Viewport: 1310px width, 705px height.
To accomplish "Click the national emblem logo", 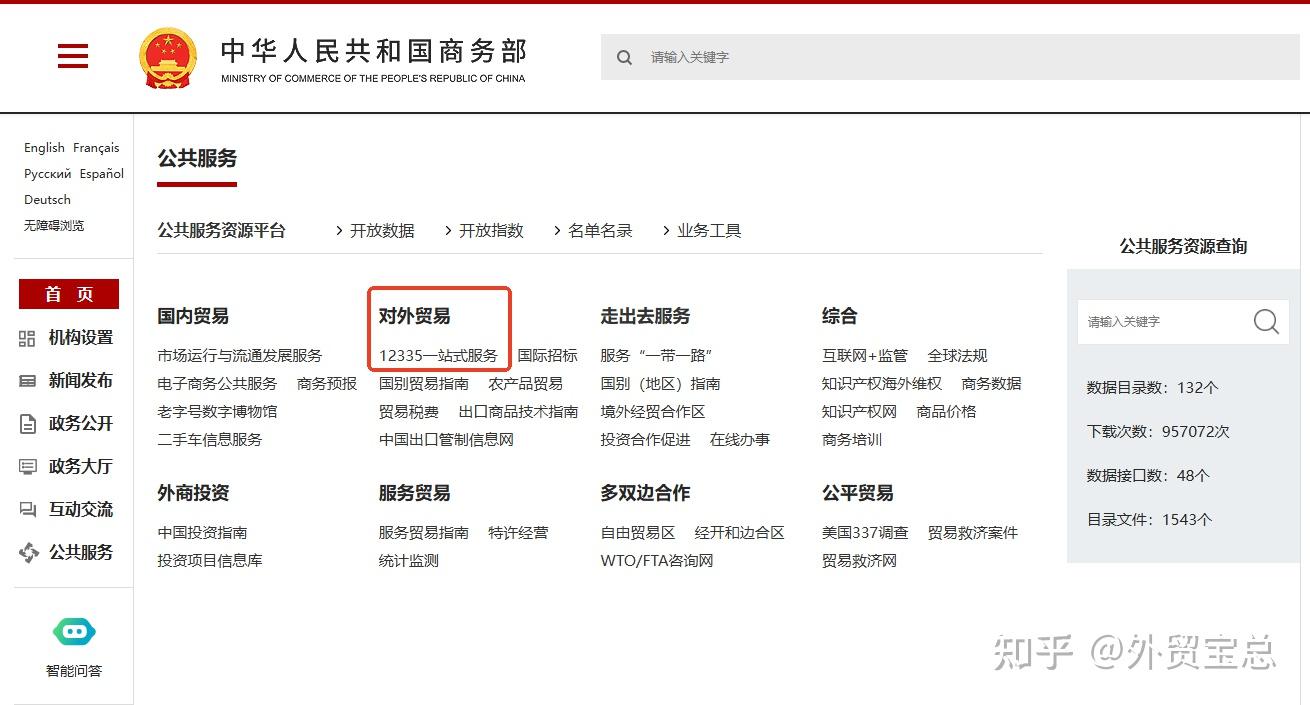I will pos(169,57).
